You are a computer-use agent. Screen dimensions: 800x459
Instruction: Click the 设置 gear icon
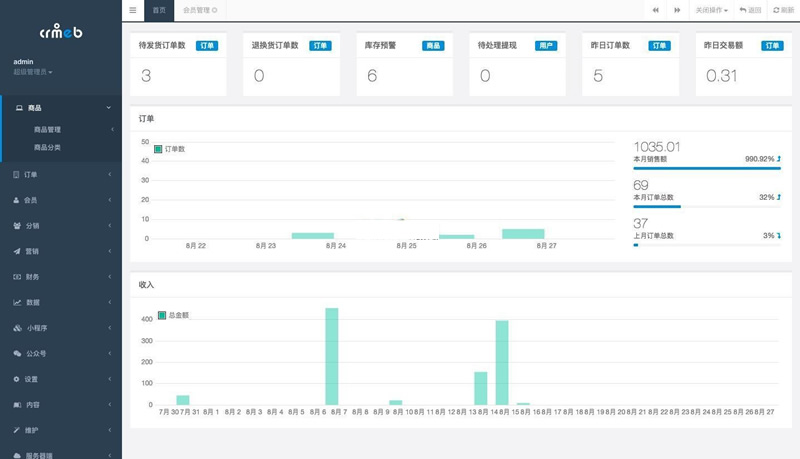(16, 379)
